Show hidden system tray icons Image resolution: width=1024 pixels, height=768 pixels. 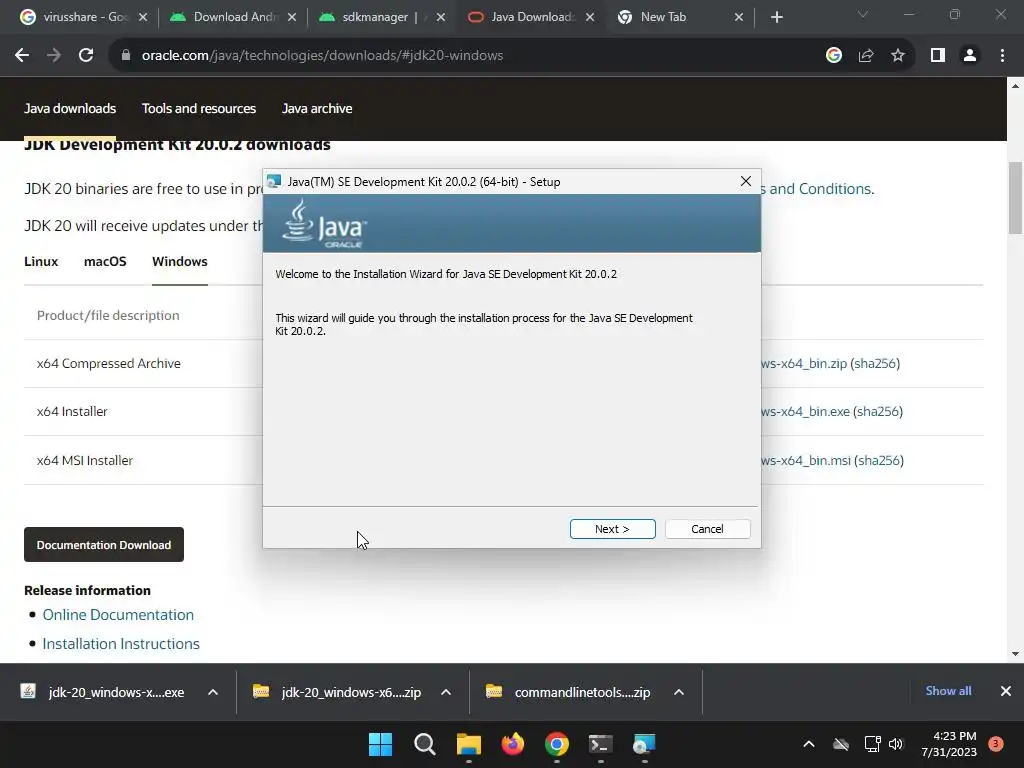tap(808, 744)
